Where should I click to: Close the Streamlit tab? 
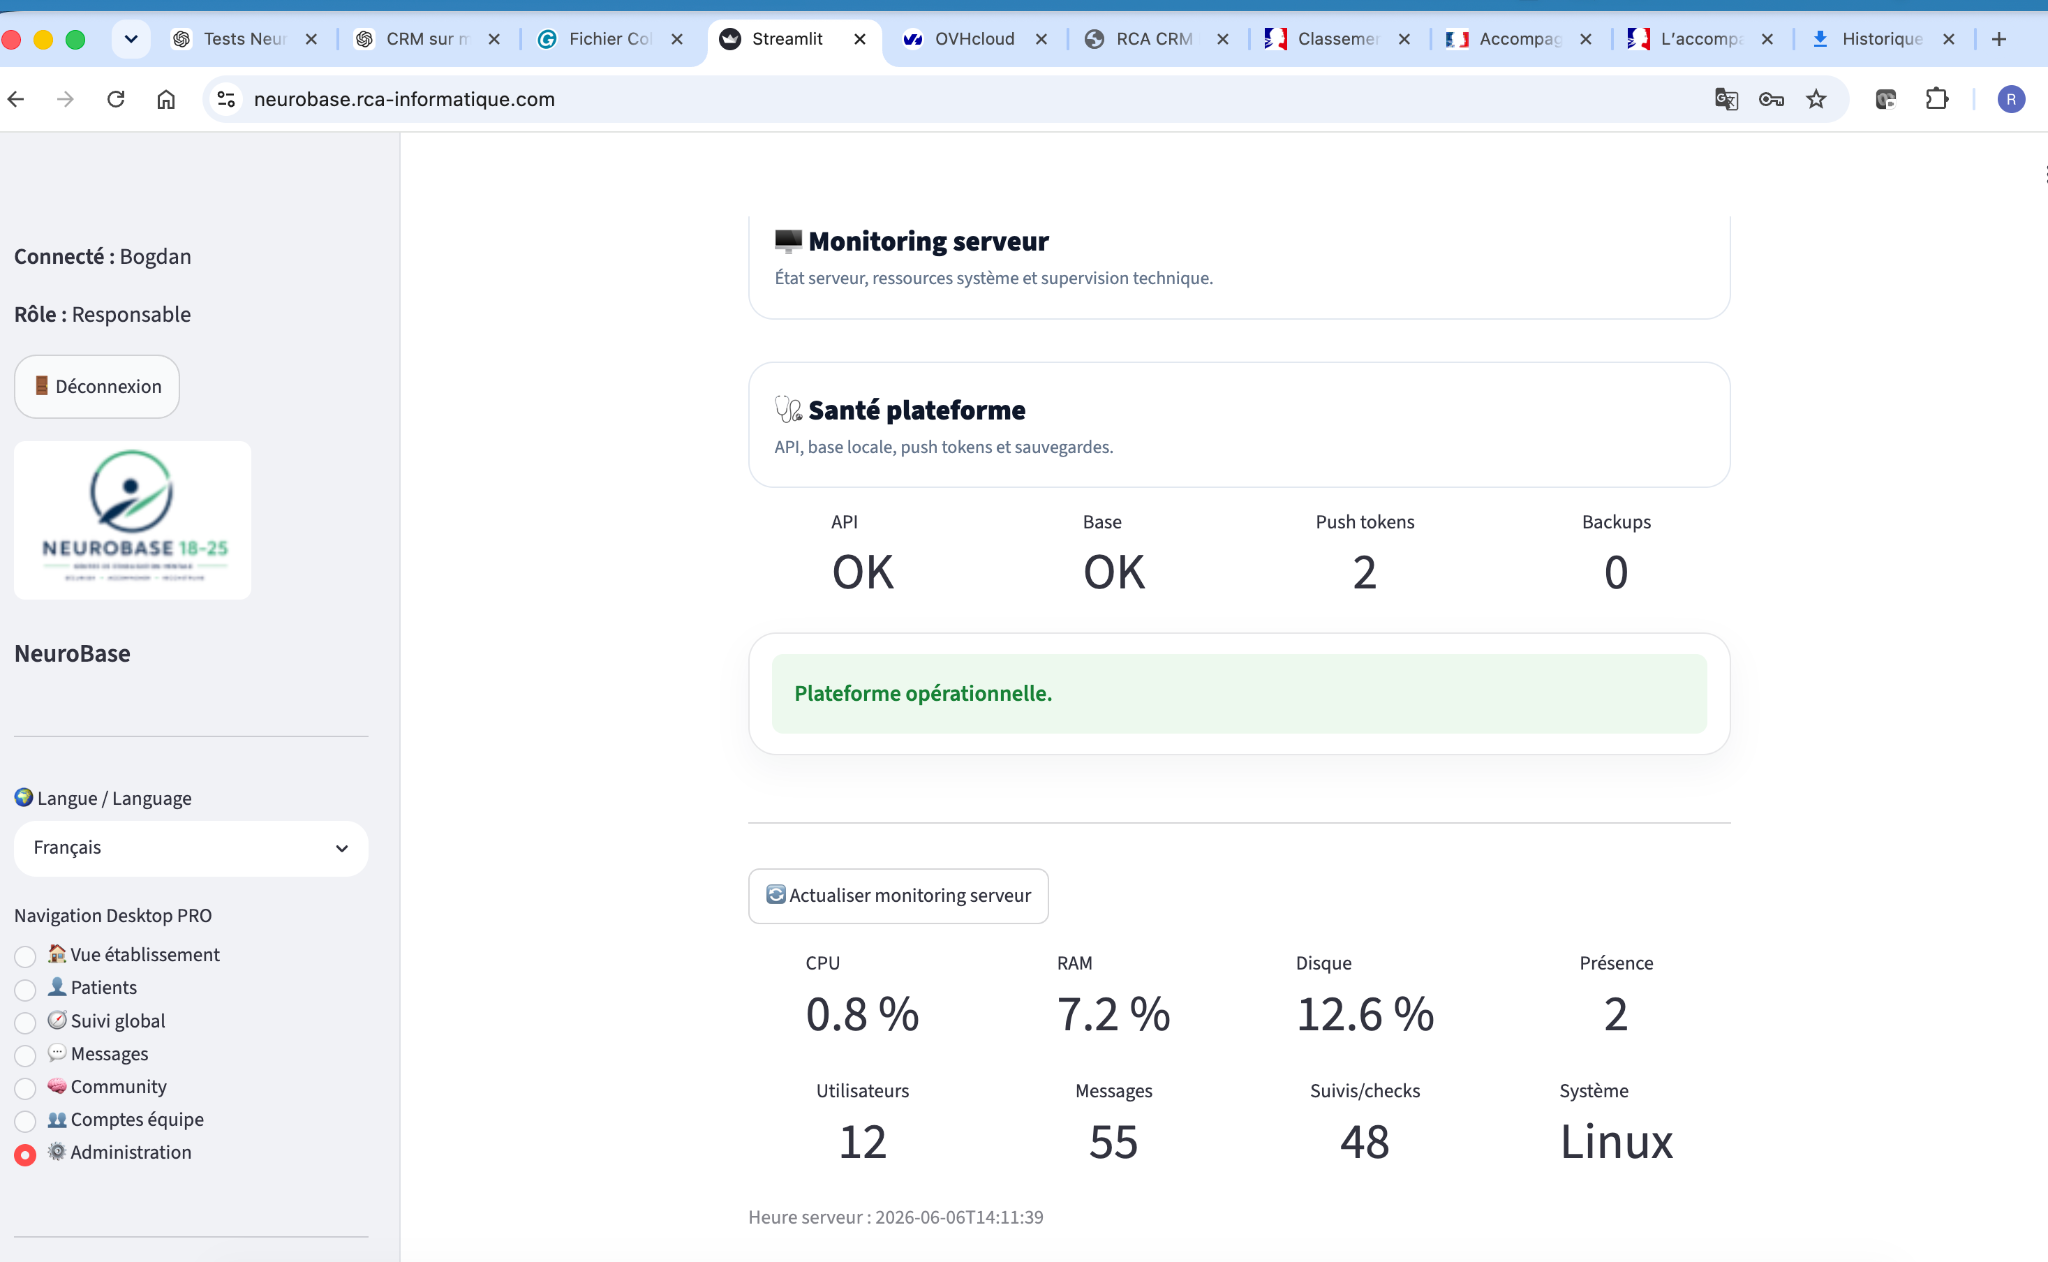click(x=860, y=39)
